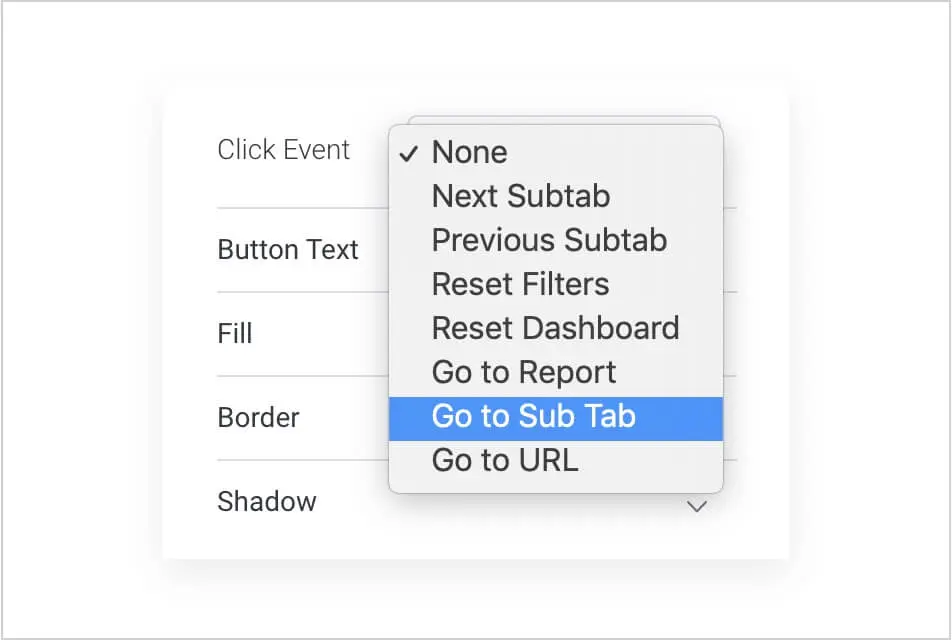The height and width of the screenshot is (640, 952).
Task: Expand the Shadow section chevron
Action: tap(697, 506)
